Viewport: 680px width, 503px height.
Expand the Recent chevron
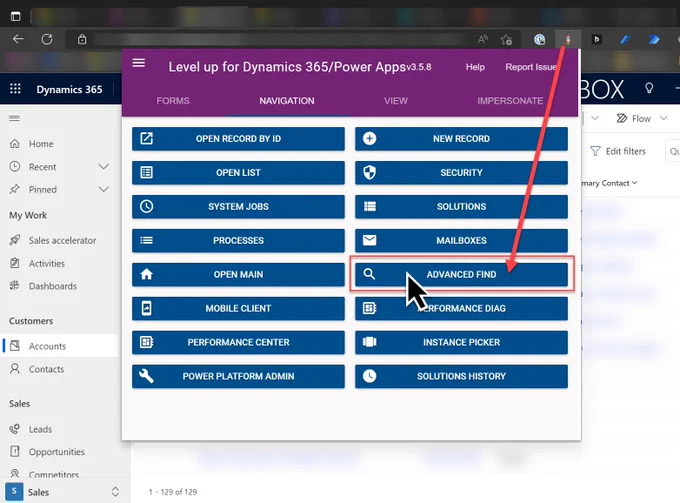104,167
